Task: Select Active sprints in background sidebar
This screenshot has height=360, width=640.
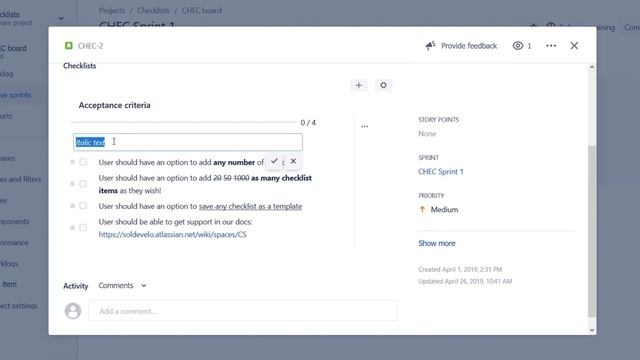Action: pos(16,95)
